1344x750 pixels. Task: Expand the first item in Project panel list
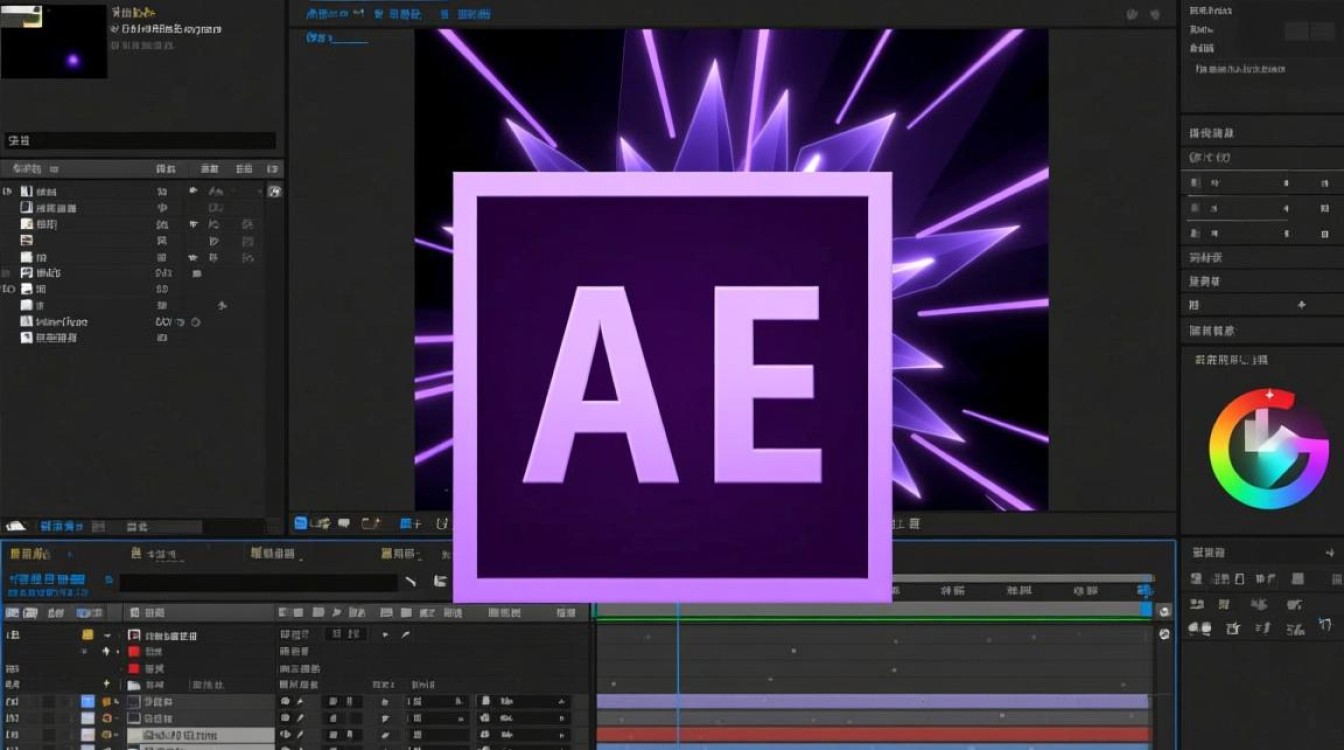pyautogui.click(x=9, y=191)
